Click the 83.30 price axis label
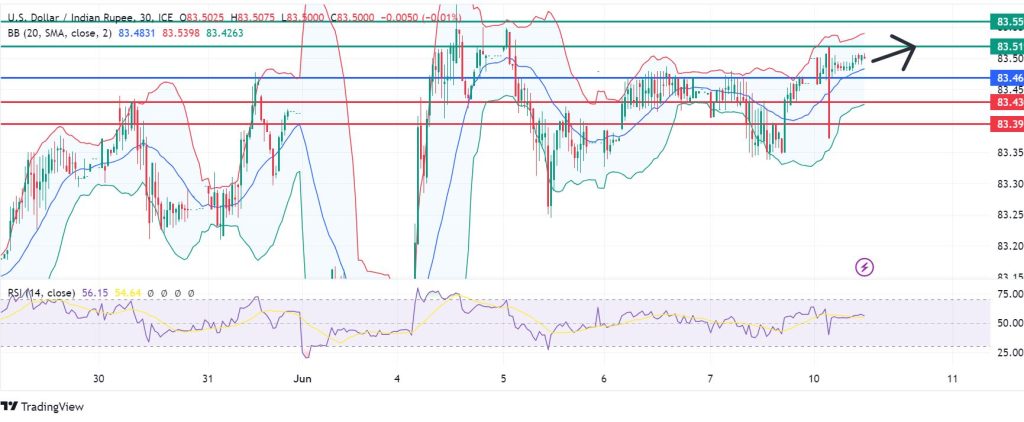 click(1009, 183)
